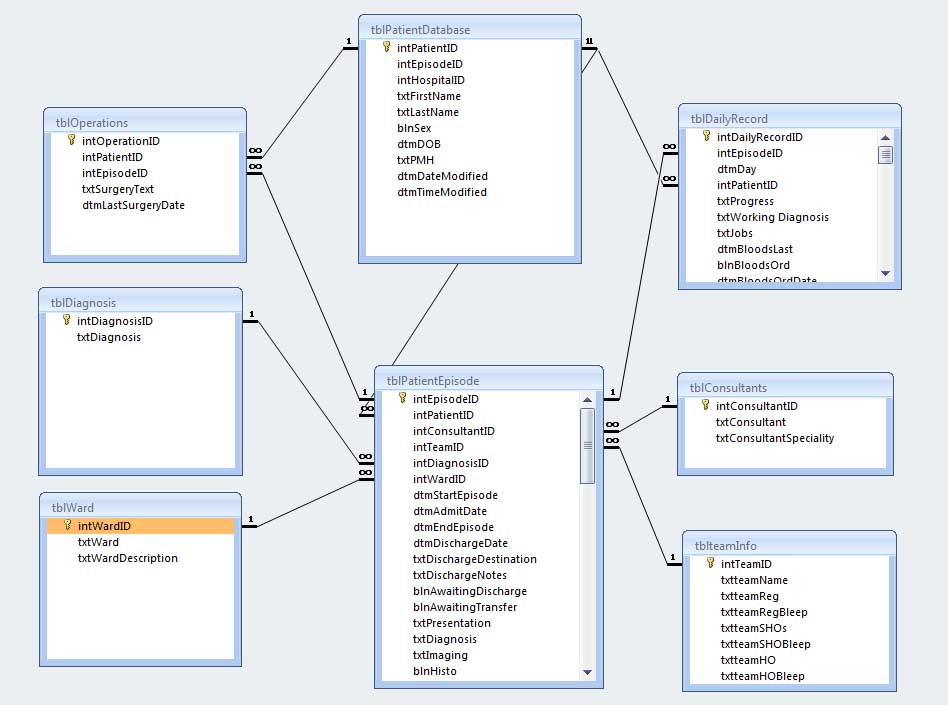Click the primary key icon beside intPatientID in tblPatientDatabase

[386, 47]
